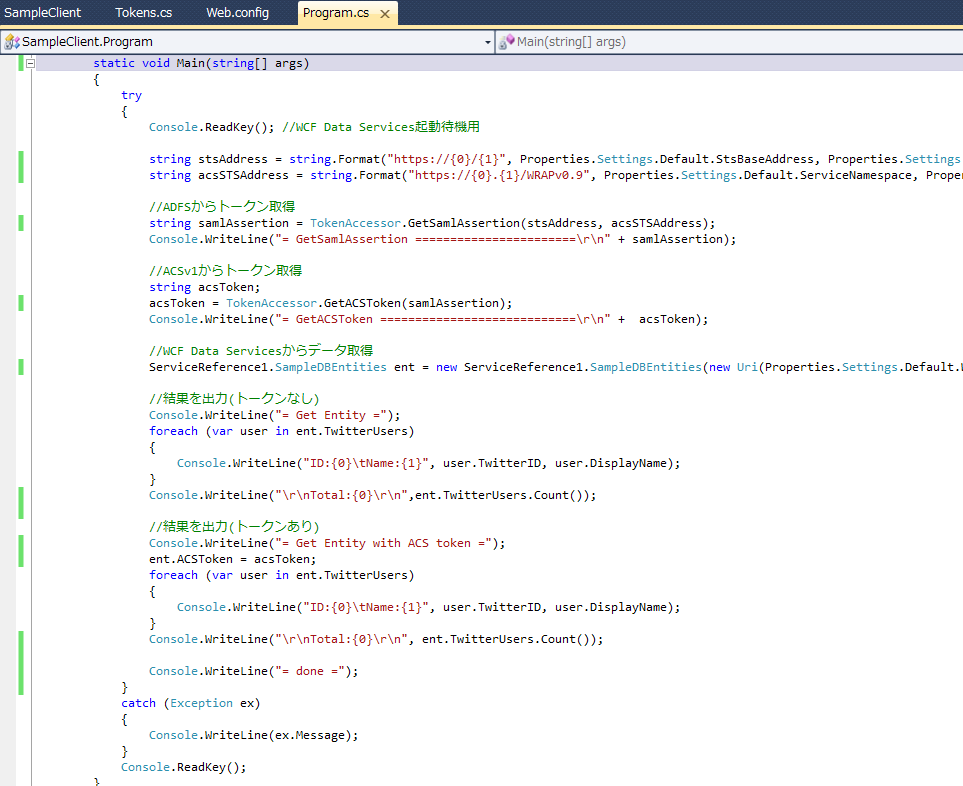Close the Program.cs tab
The image size is (963, 786).
click(x=385, y=14)
